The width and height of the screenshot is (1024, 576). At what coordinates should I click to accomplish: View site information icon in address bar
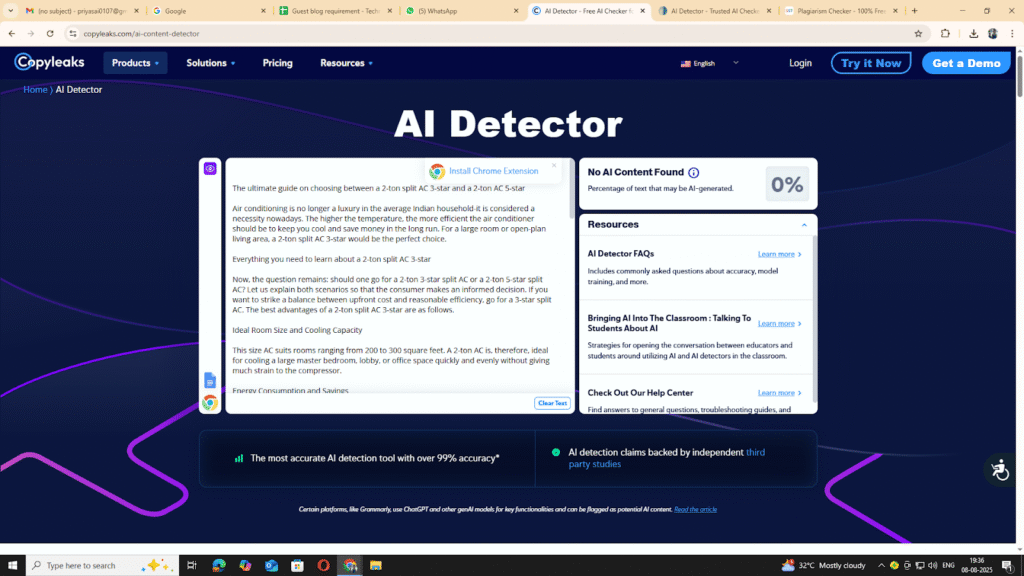(72, 33)
